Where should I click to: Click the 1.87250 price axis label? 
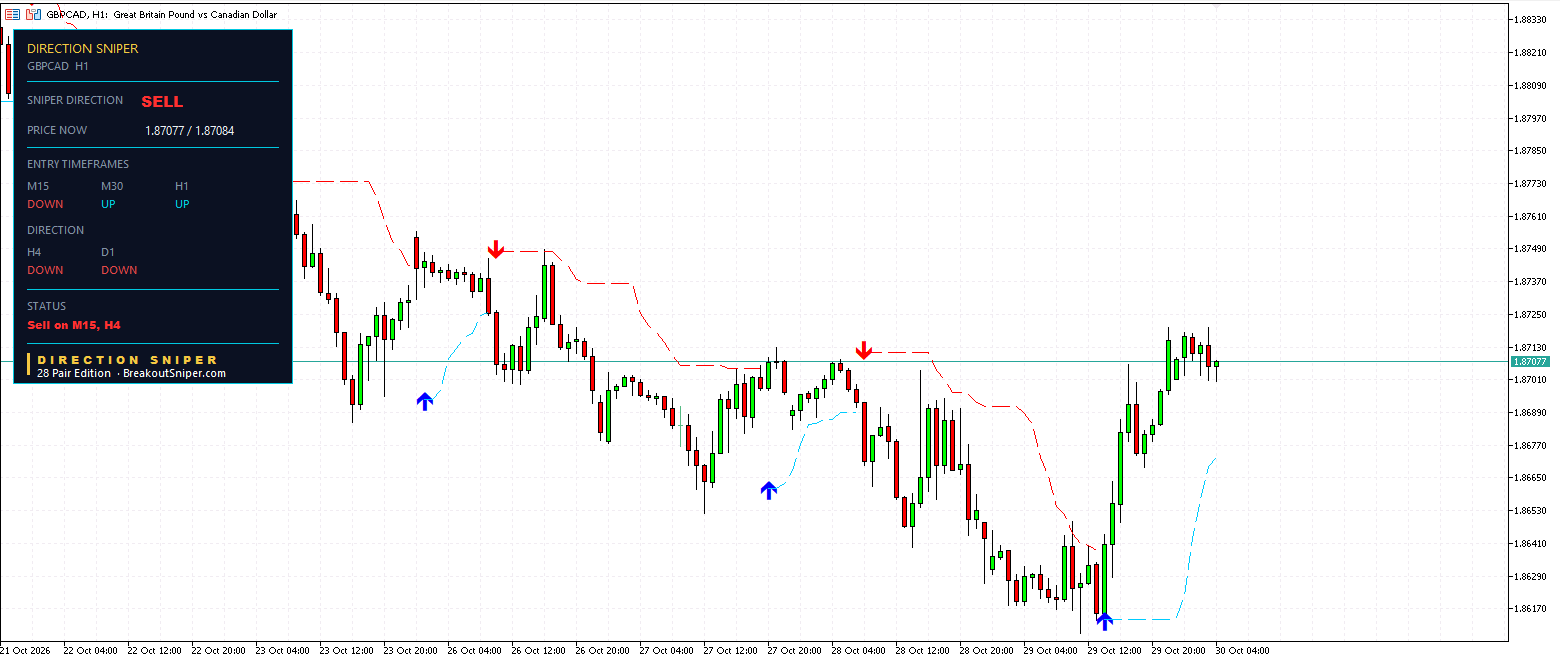1532,314
